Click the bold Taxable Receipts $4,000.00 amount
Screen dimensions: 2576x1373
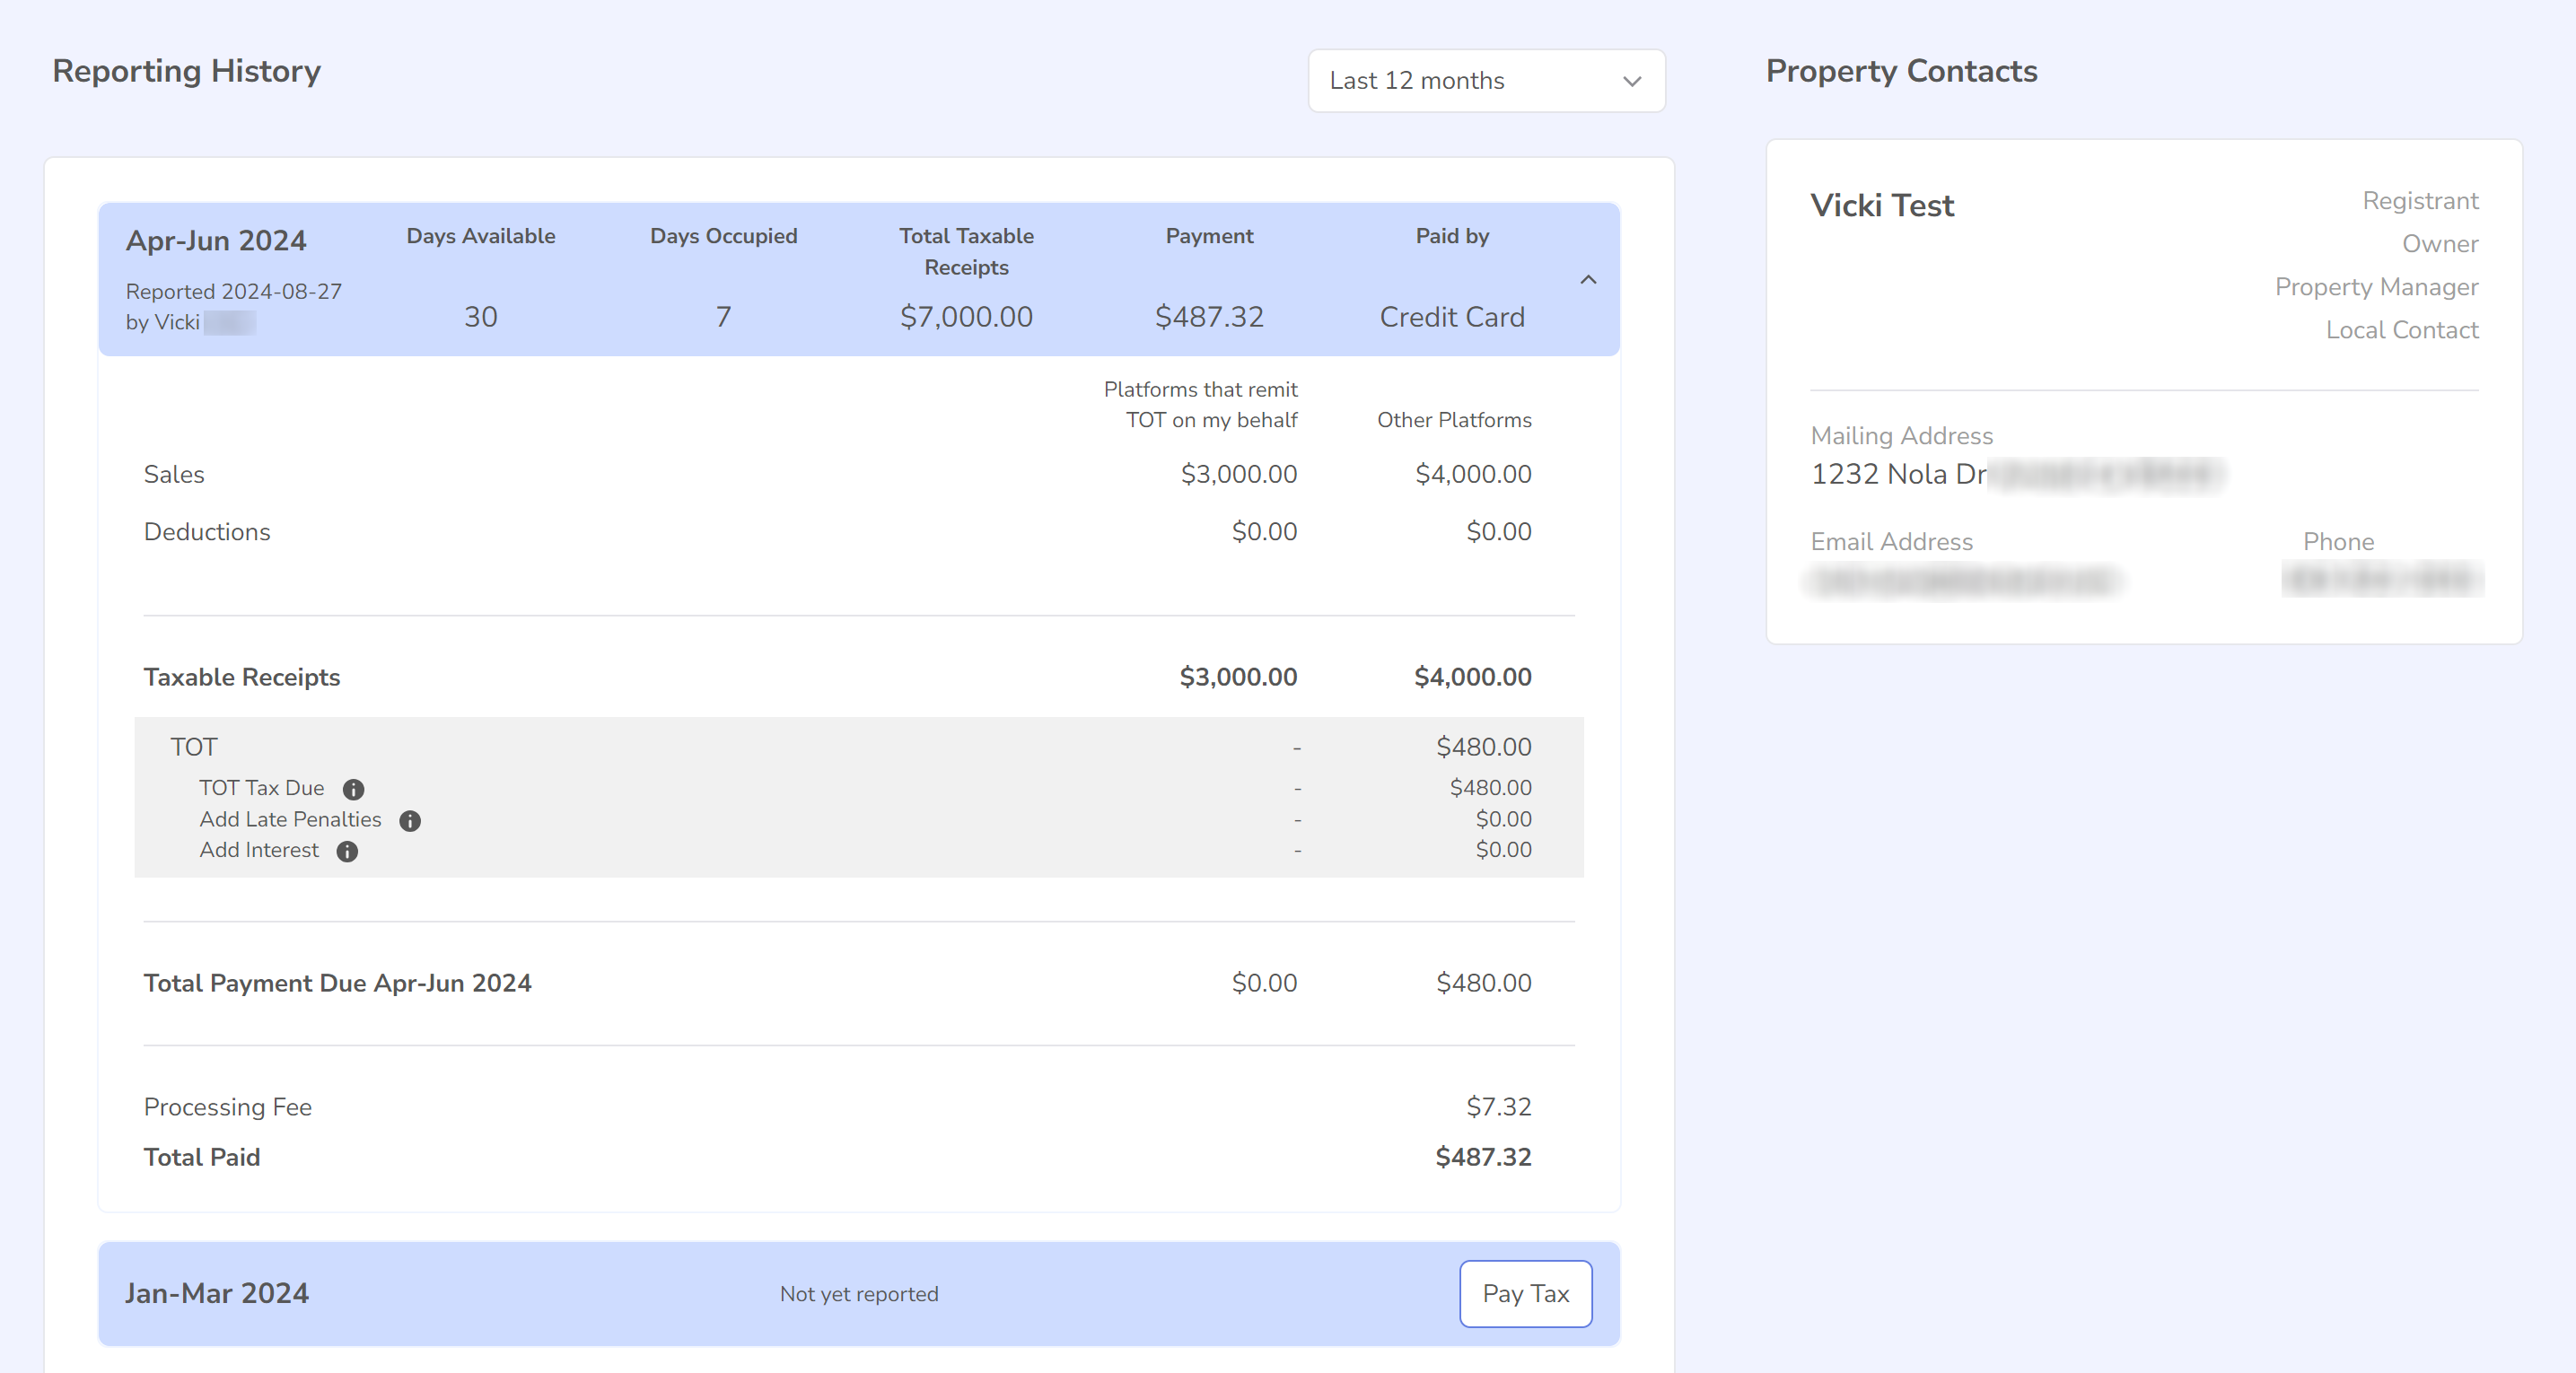(1473, 677)
